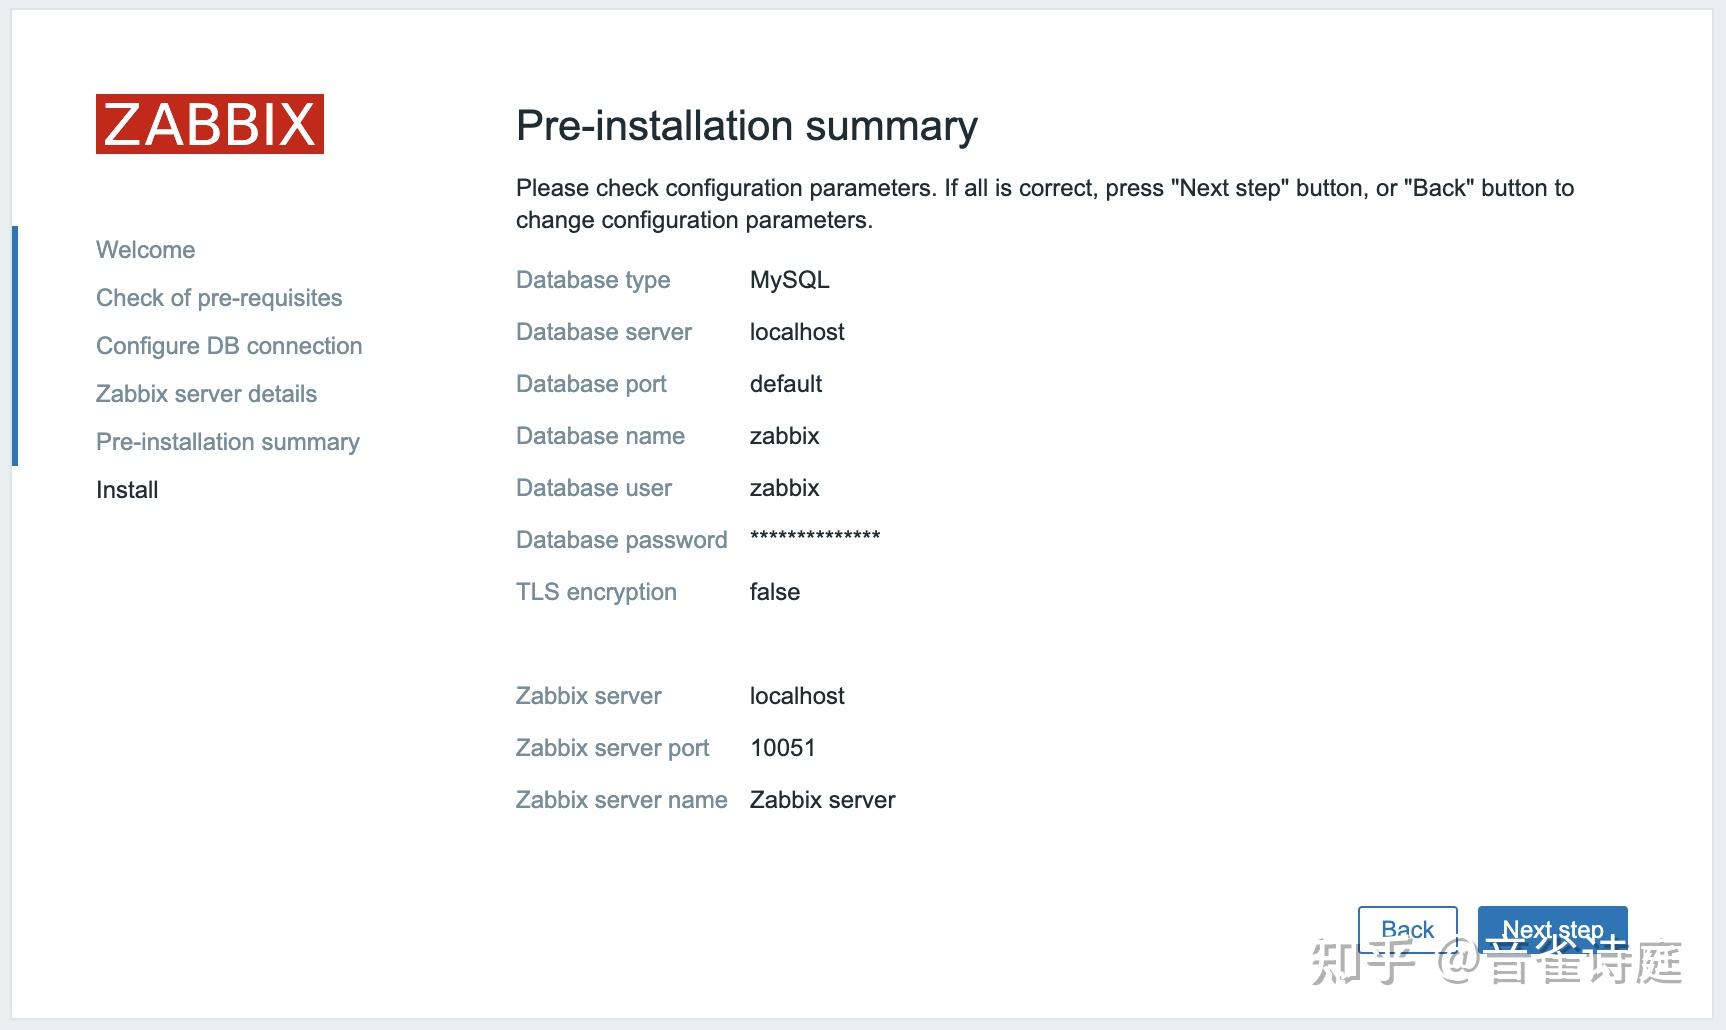Click the 10051 Zabbix server port value
This screenshot has width=1726, height=1030.
click(784, 747)
